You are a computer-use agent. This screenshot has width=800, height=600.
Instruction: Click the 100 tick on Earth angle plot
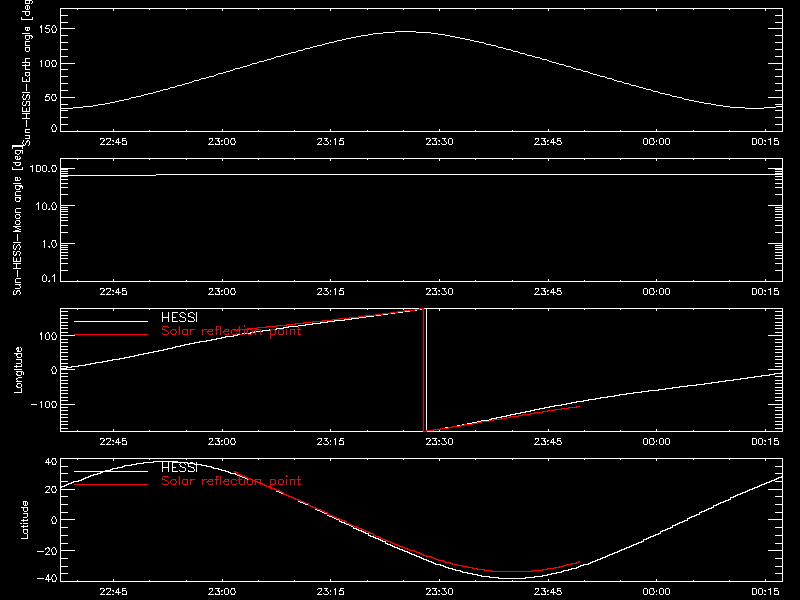47,63
